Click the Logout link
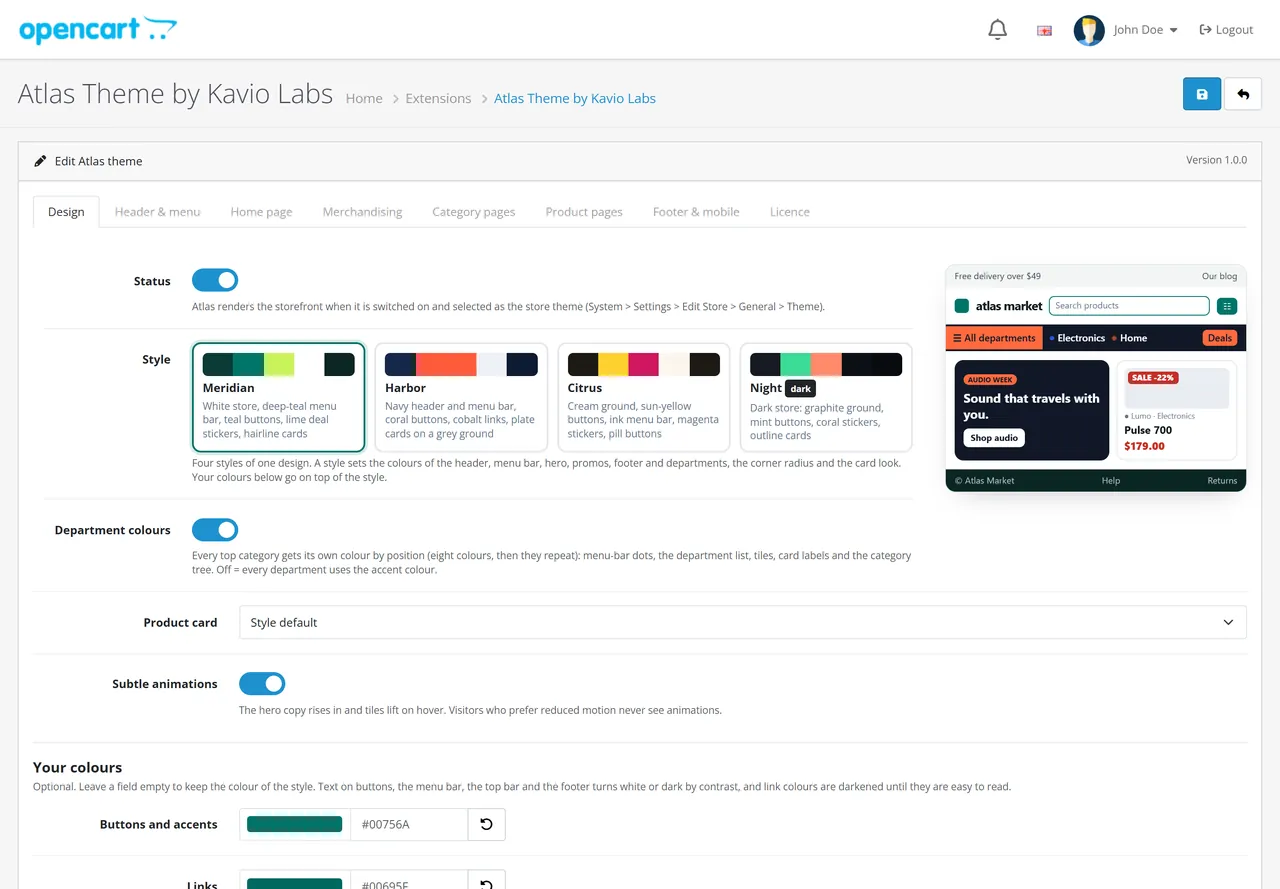This screenshot has width=1280, height=889. click(x=1226, y=30)
